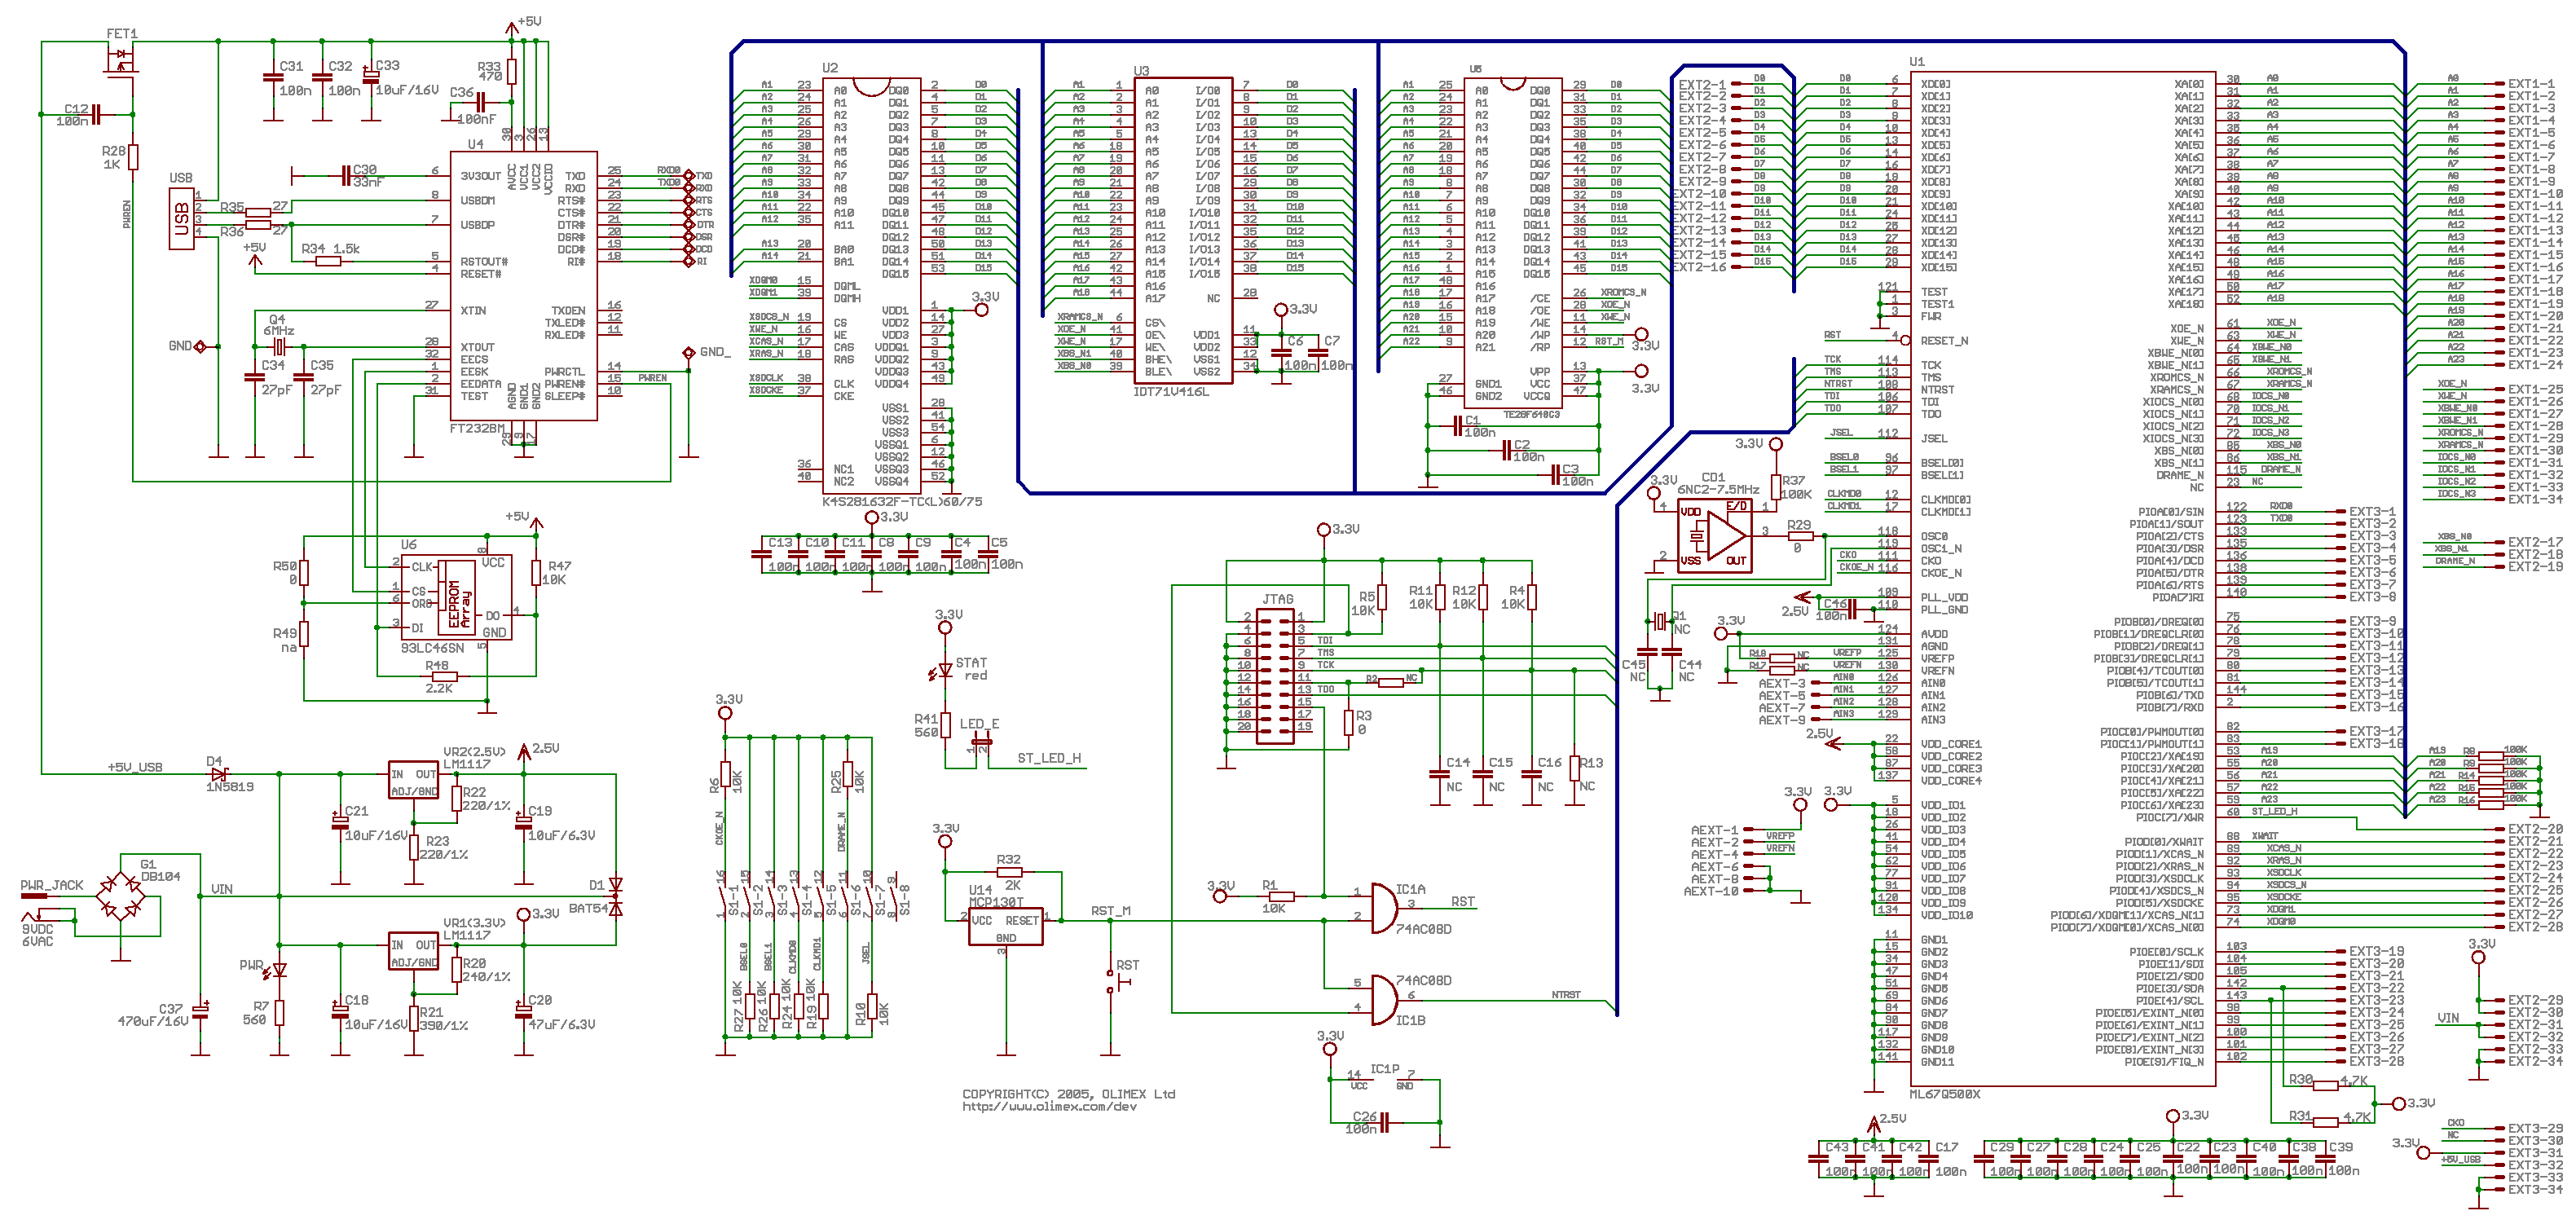
Task: Click the PWR LED symbol
Action: pyautogui.click(x=279, y=970)
